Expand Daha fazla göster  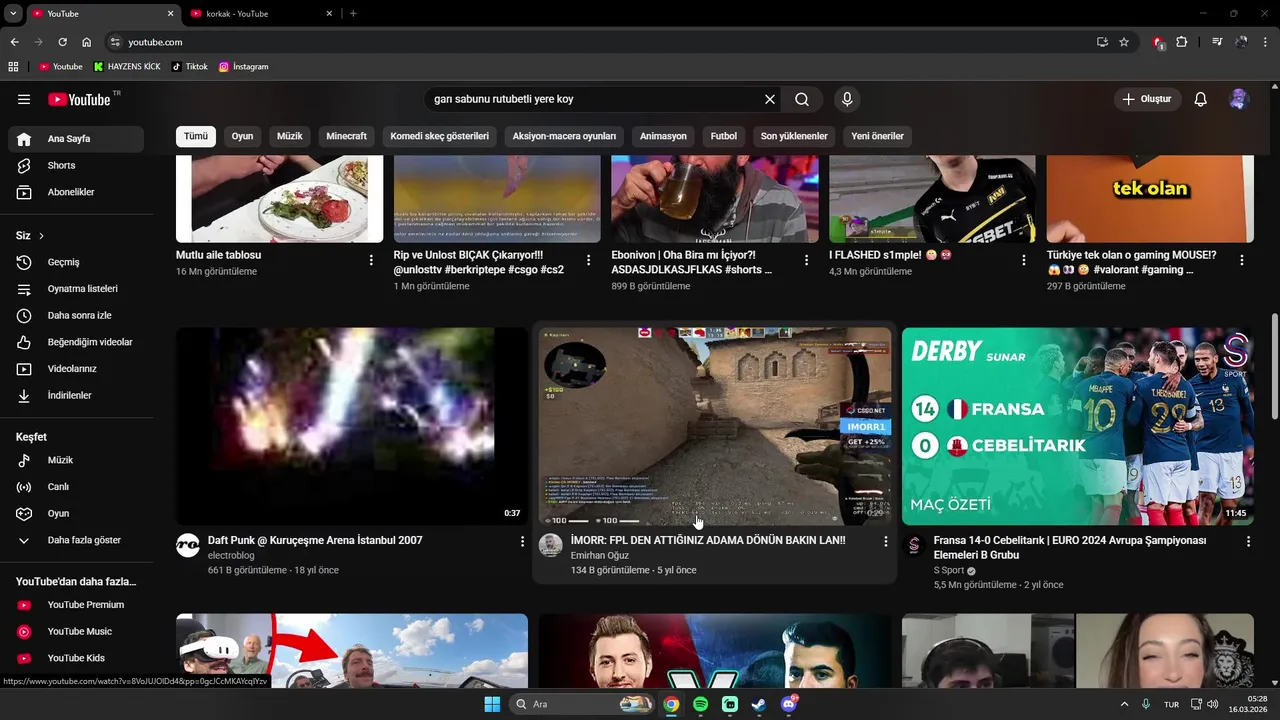pos(76,540)
